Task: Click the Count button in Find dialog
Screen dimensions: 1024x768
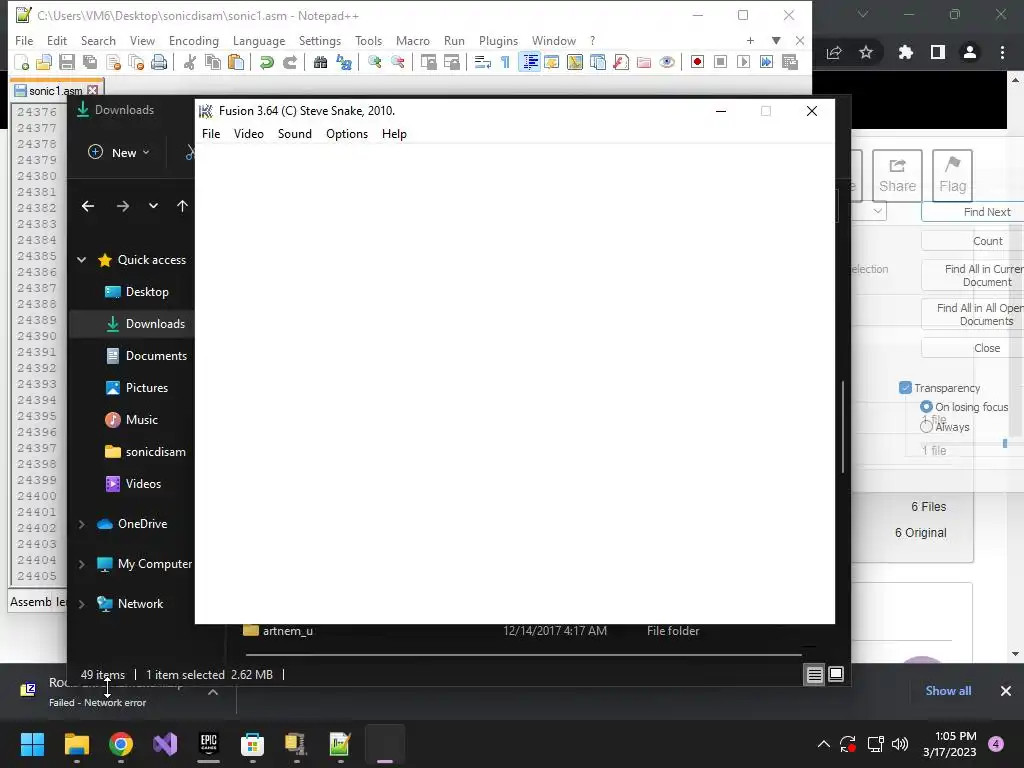Action: [x=972, y=241]
